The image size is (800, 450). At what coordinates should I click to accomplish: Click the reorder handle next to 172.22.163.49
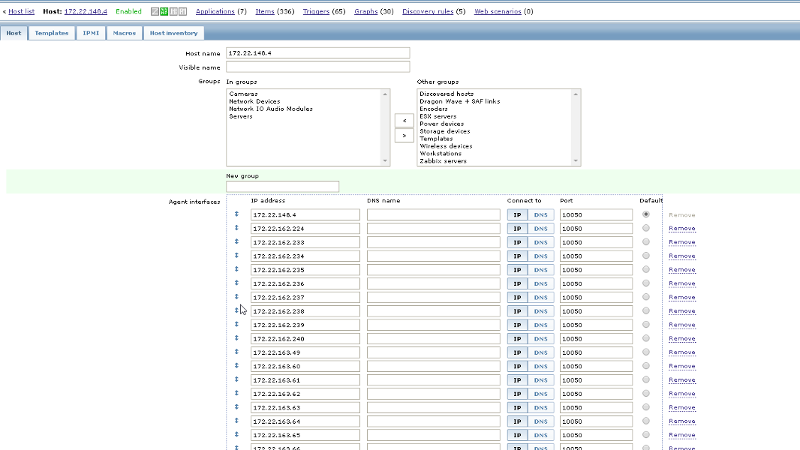(x=237, y=352)
